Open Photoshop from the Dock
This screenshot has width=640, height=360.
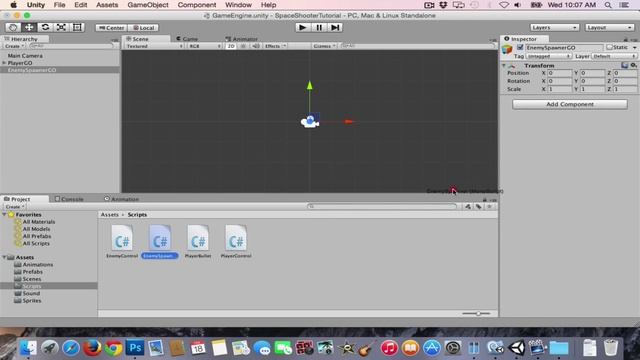click(135, 348)
